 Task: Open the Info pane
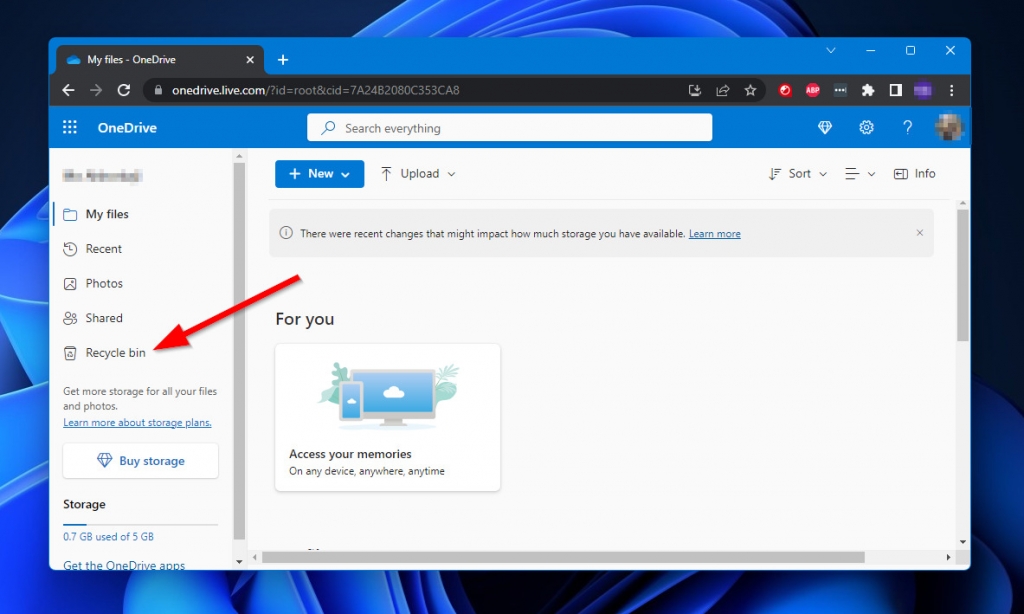914,173
